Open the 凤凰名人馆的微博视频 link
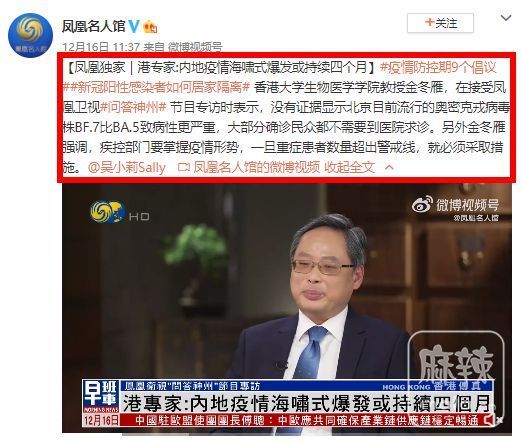The width and height of the screenshot is (521, 444). tap(257, 167)
